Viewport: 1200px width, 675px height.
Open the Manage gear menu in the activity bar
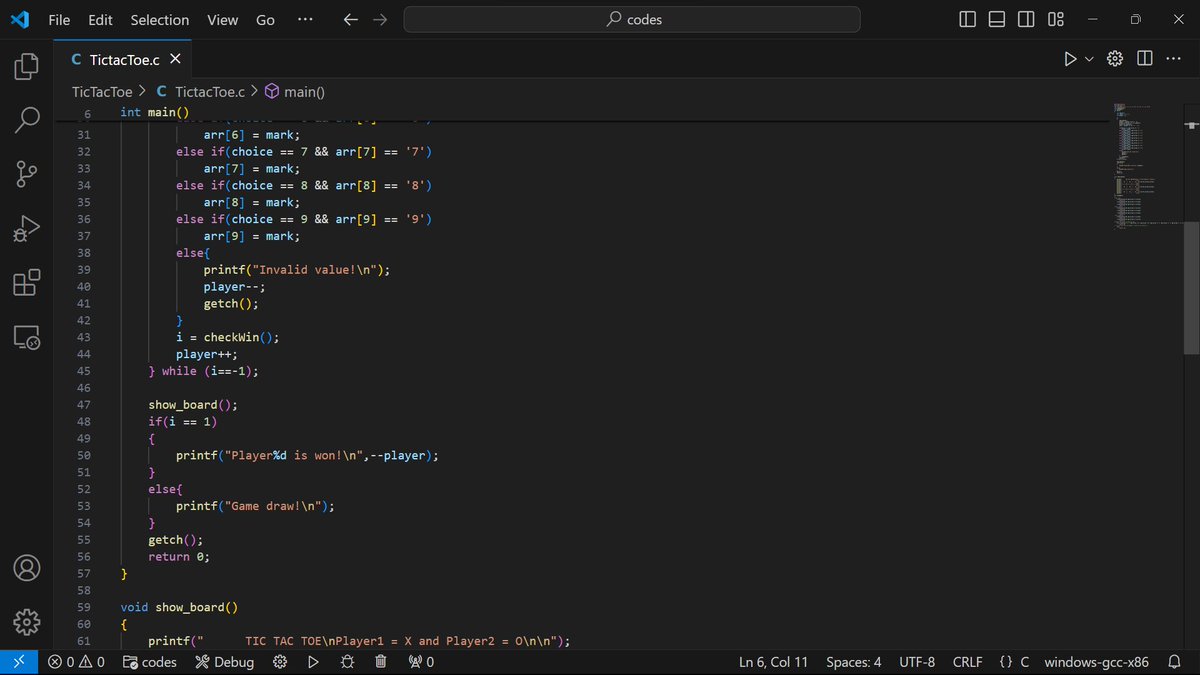point(27,622)
